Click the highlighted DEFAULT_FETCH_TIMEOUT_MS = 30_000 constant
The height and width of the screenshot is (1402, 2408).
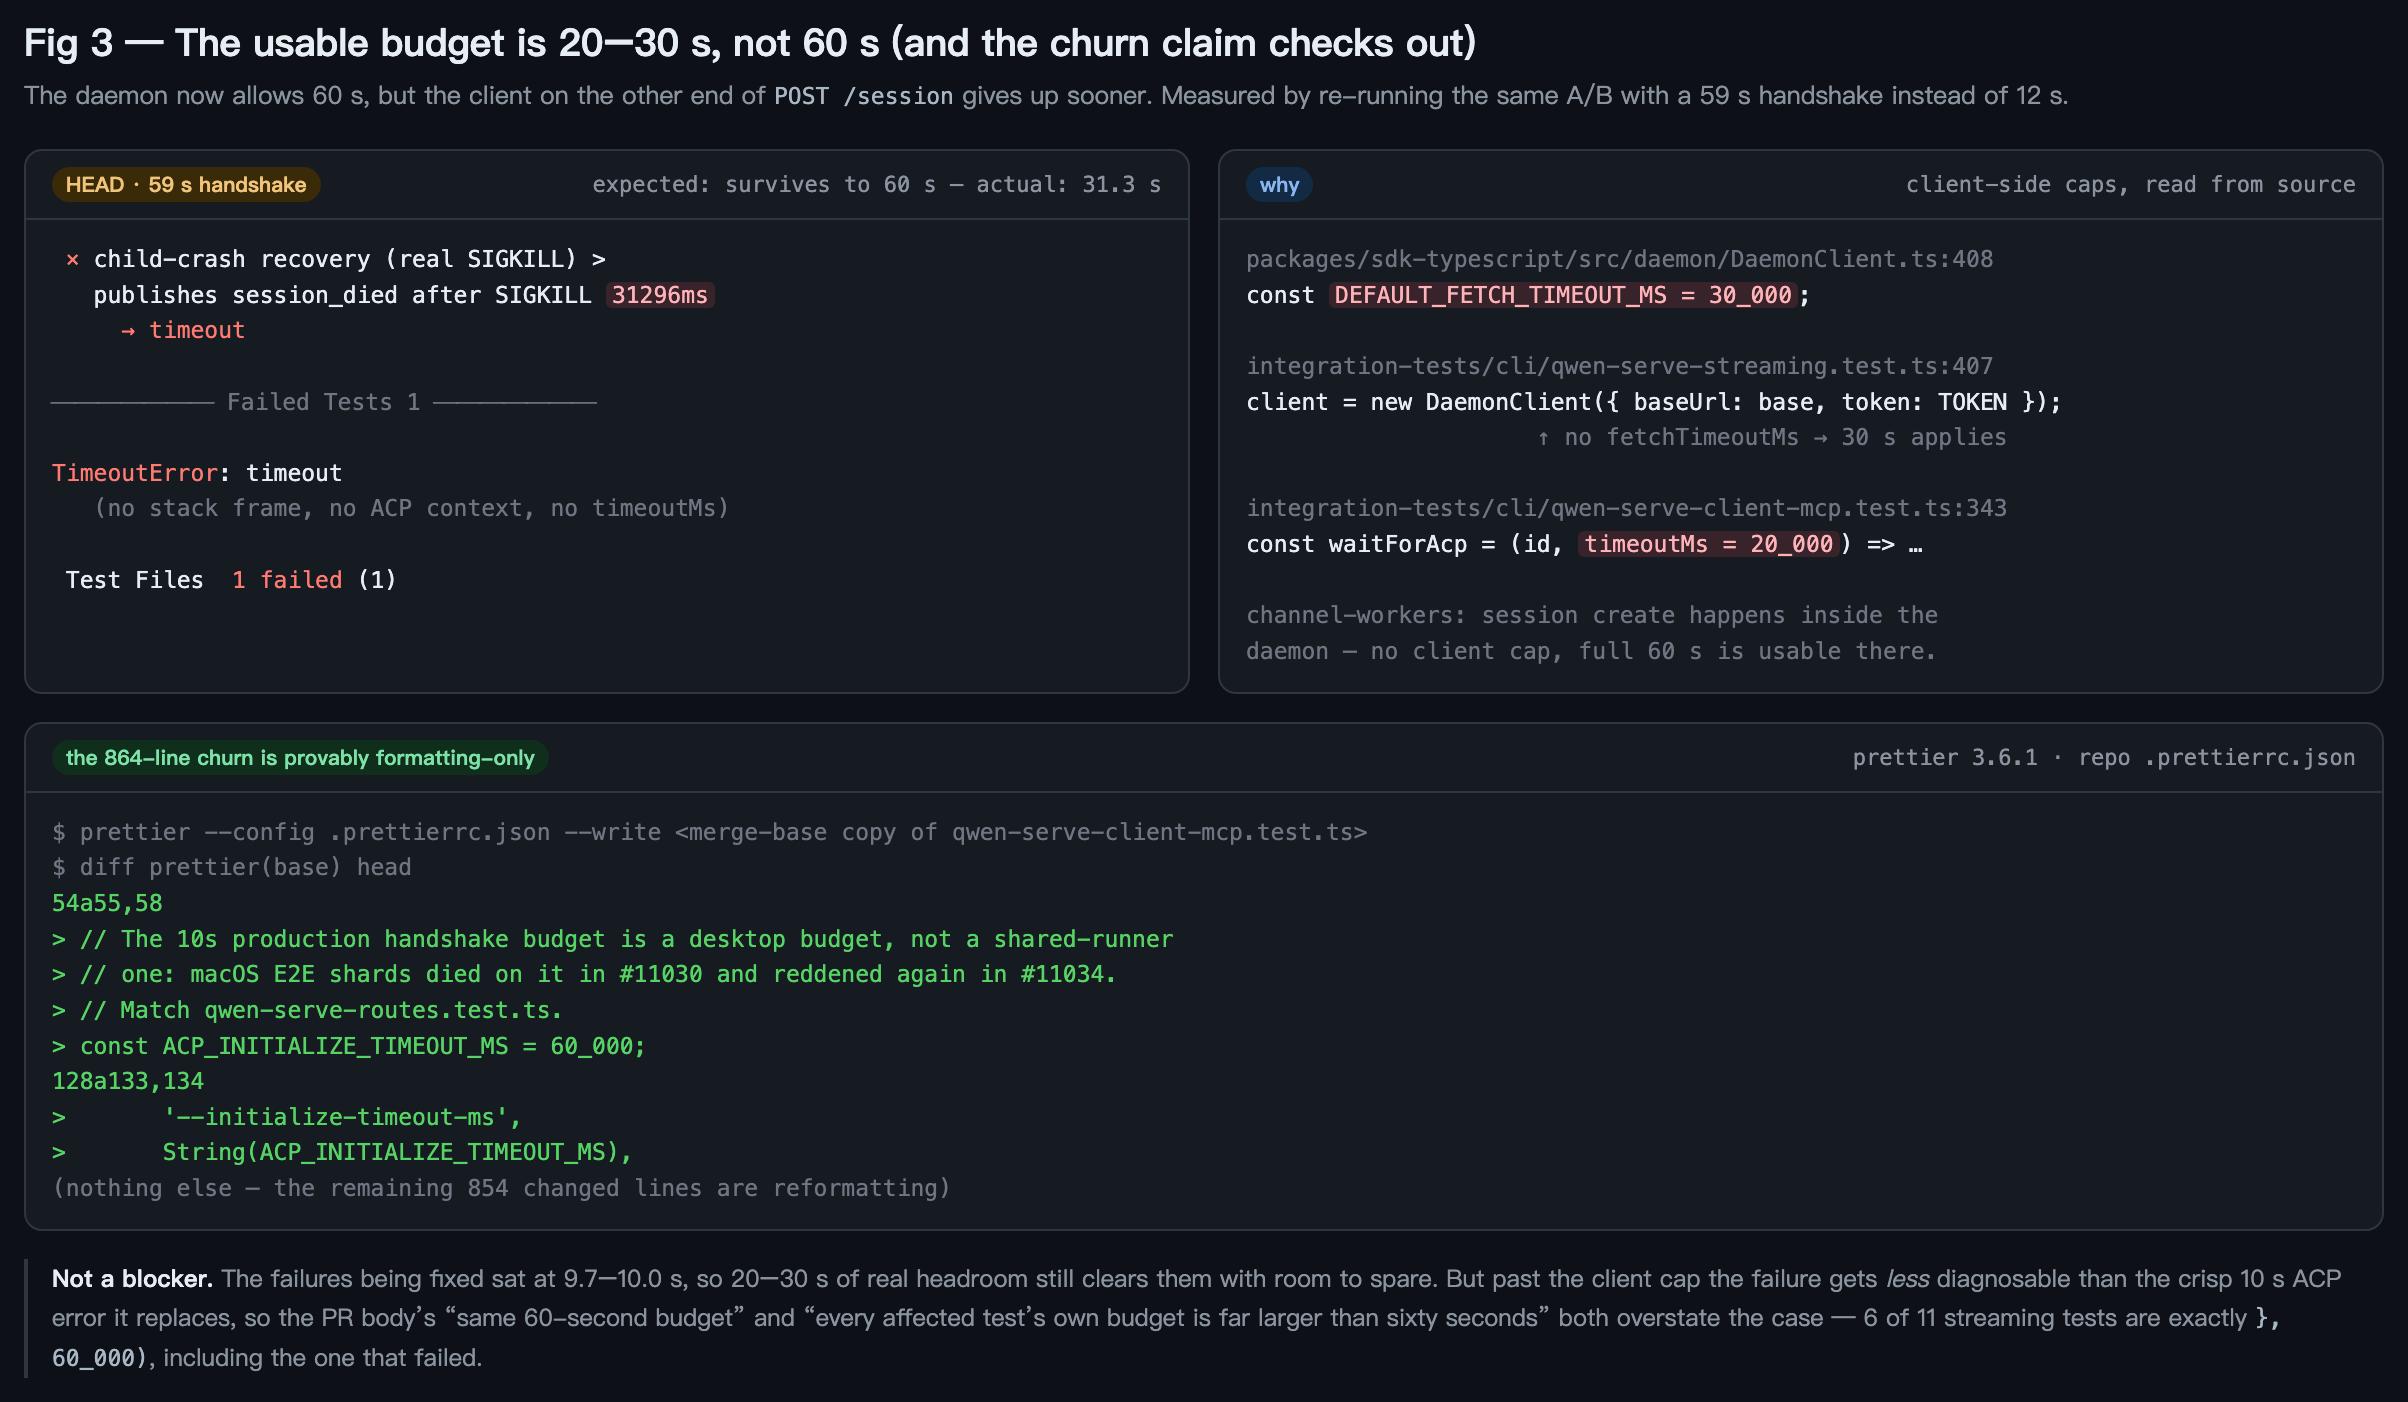1563,295
